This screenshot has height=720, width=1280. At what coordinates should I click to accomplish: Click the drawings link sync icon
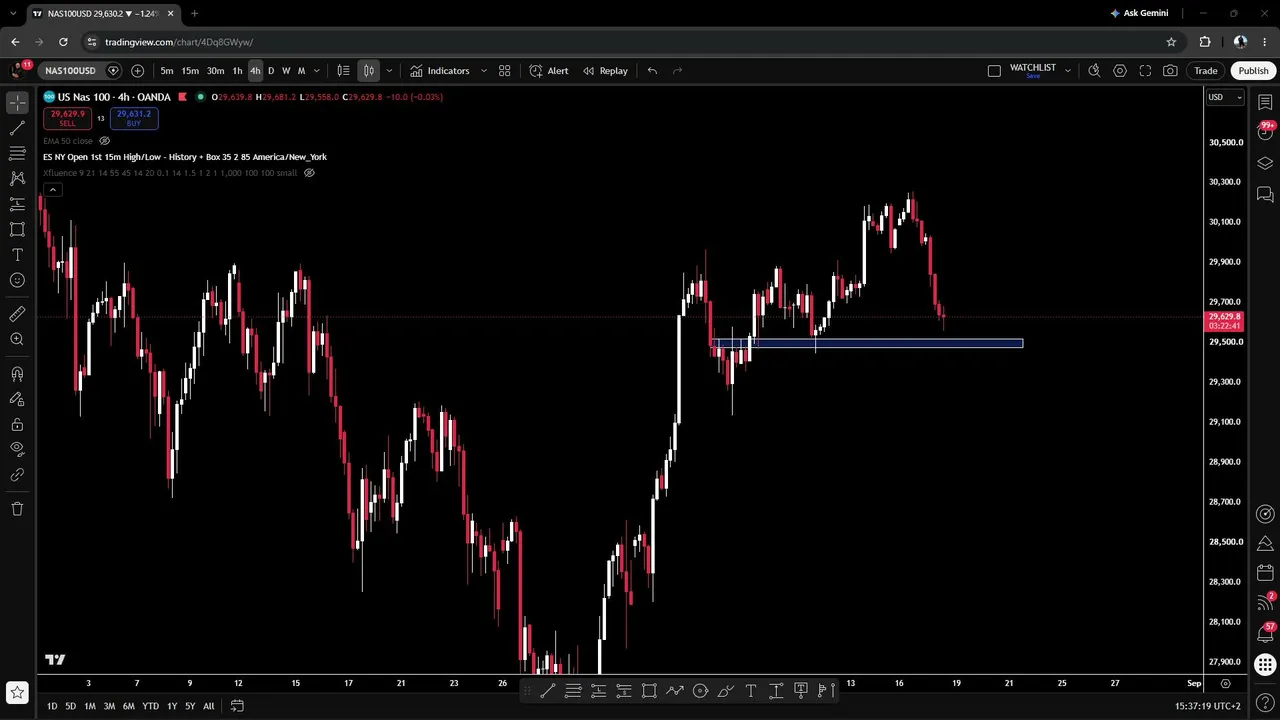(x=17, y=475)
